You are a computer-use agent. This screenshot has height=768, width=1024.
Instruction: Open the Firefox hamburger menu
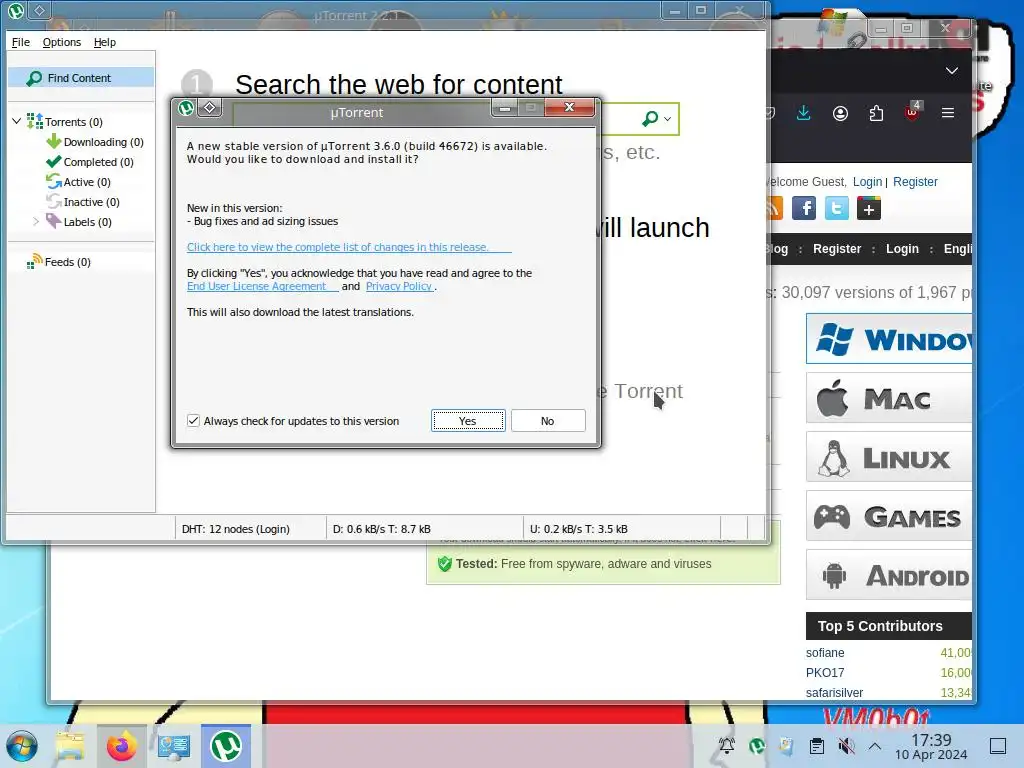click(x=948, y=113)
